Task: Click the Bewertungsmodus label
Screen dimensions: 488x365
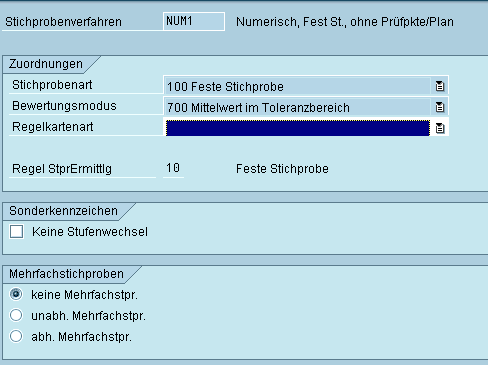Action: (x=64, y=106)
